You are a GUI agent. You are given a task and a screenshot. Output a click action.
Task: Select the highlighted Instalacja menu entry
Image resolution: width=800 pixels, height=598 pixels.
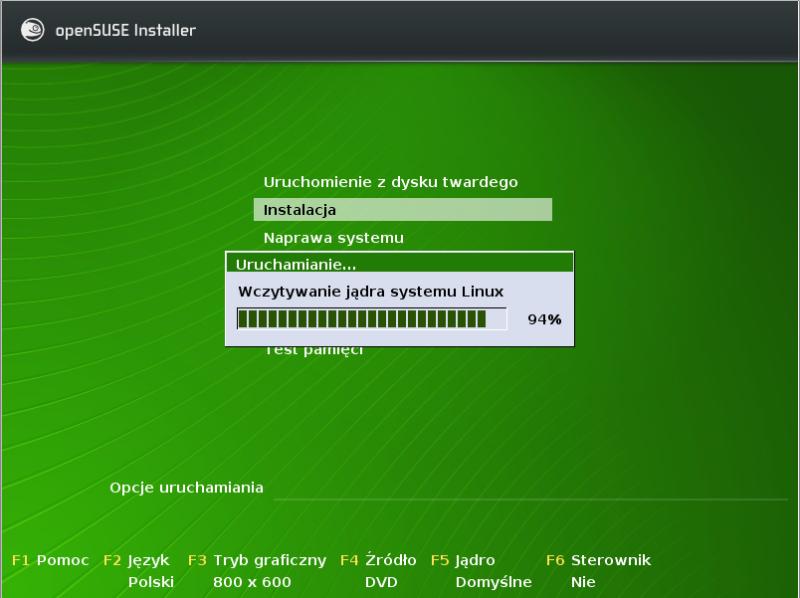click(x=402, y=210)
